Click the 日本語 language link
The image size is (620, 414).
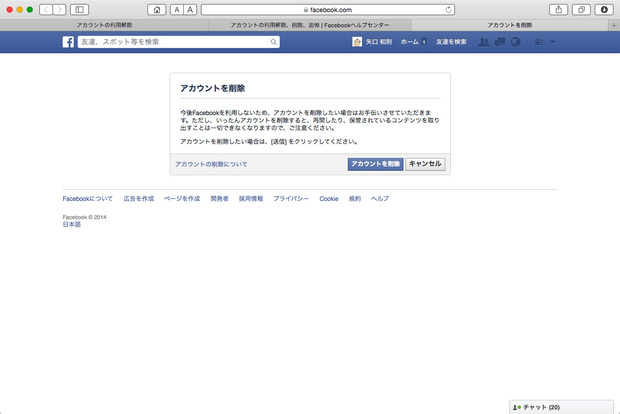[x=72, y=224]
